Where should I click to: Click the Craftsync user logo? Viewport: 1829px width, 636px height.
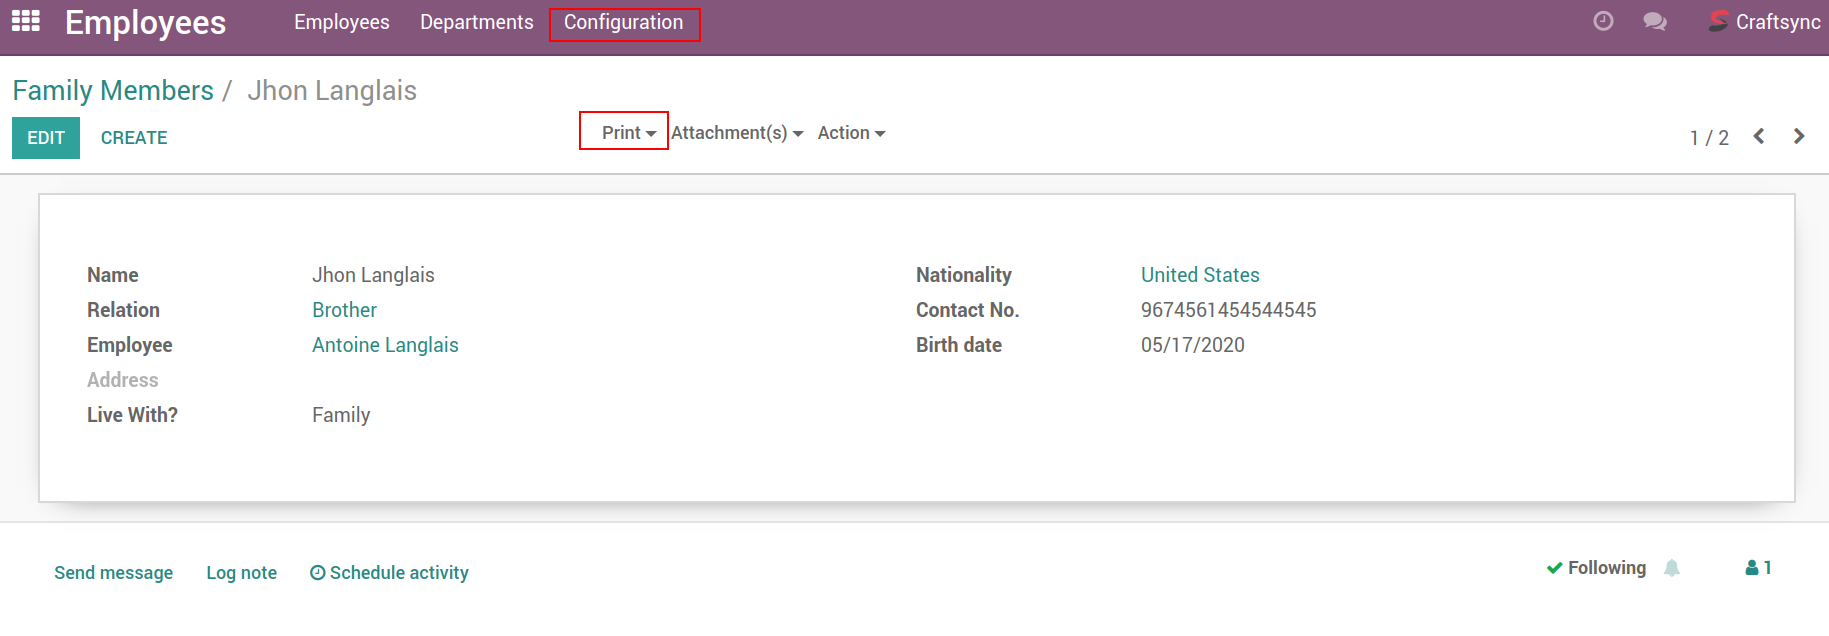click(1718, 21)
